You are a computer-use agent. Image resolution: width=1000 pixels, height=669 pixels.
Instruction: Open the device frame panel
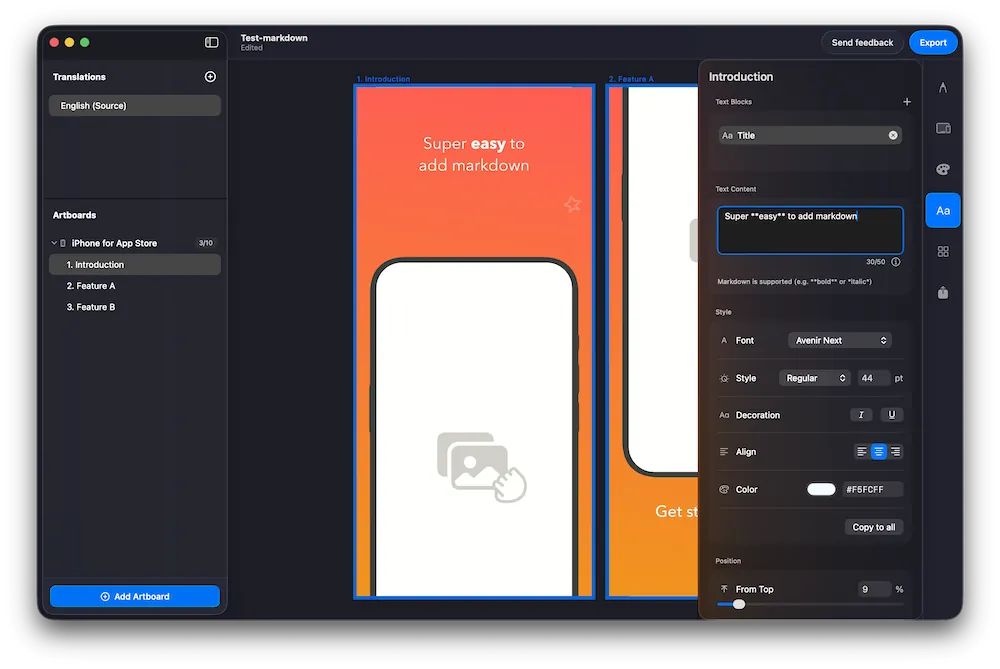tap(941, 128)
